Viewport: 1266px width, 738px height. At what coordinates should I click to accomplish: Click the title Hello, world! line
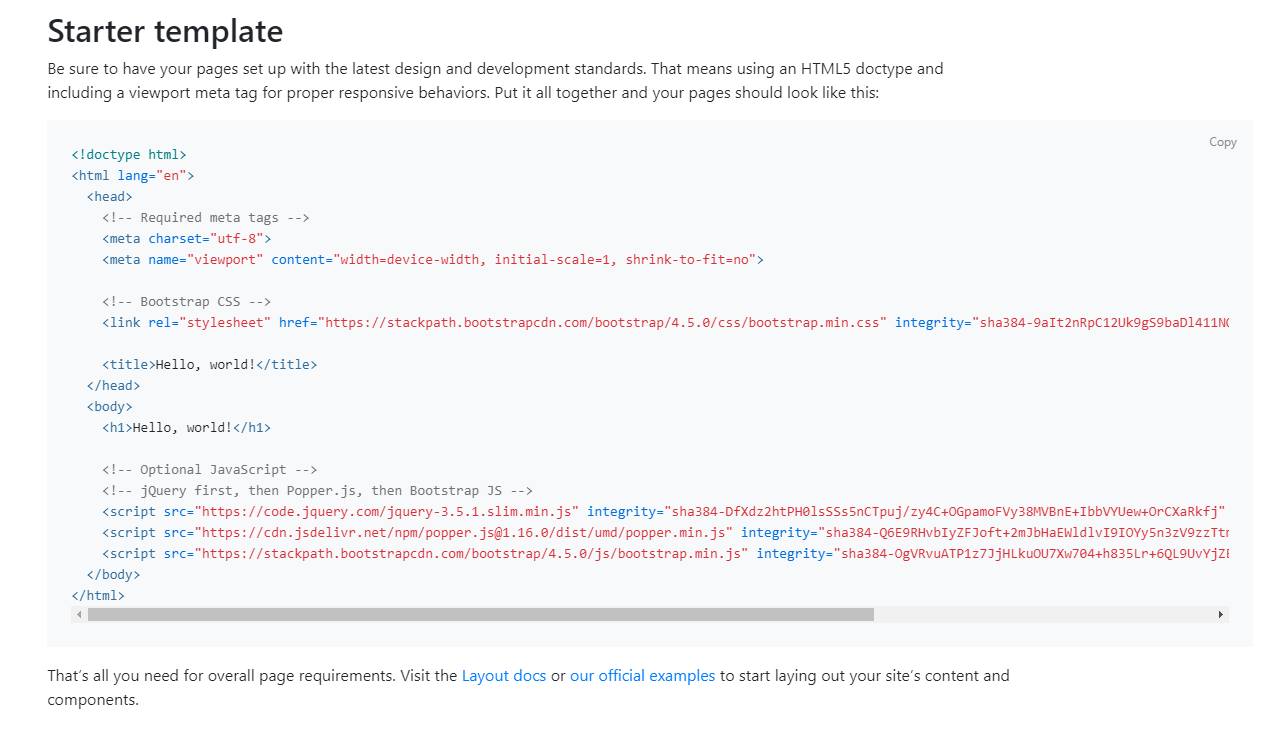(x=209, y=365)
